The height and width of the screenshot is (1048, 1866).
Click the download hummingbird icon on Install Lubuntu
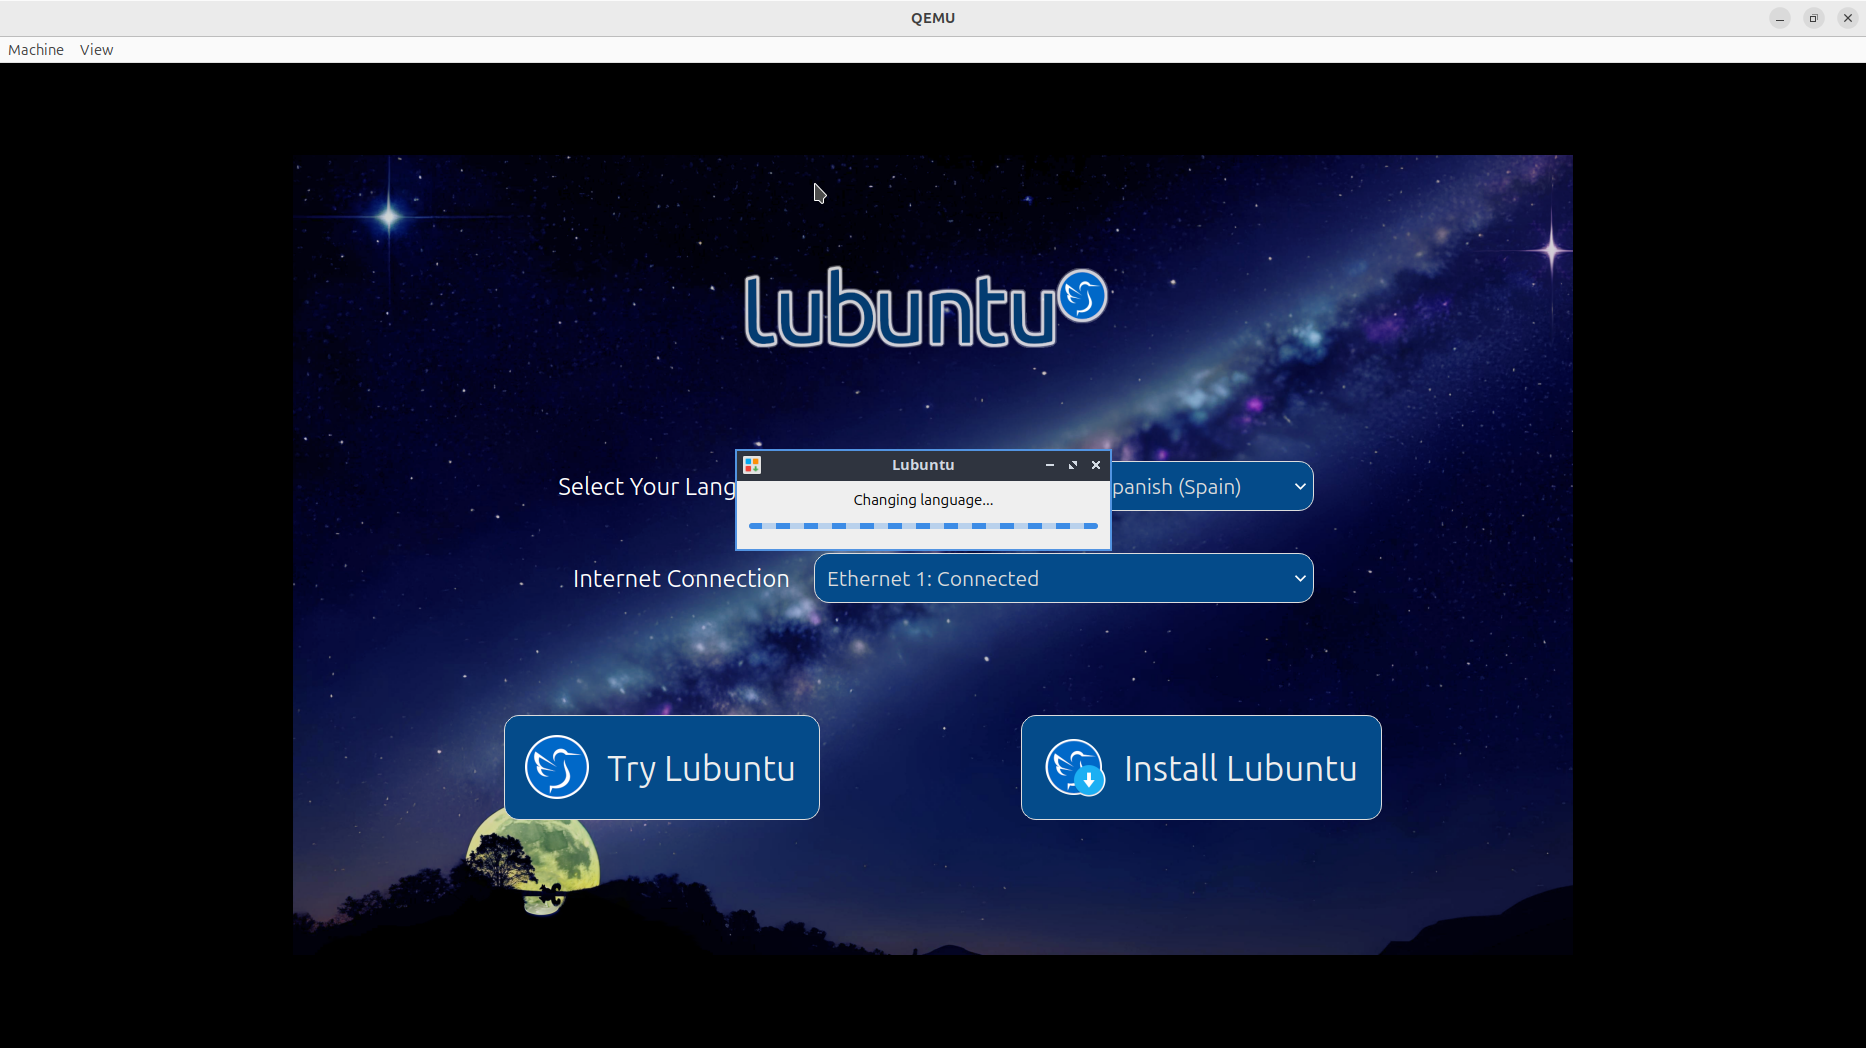1075,767
